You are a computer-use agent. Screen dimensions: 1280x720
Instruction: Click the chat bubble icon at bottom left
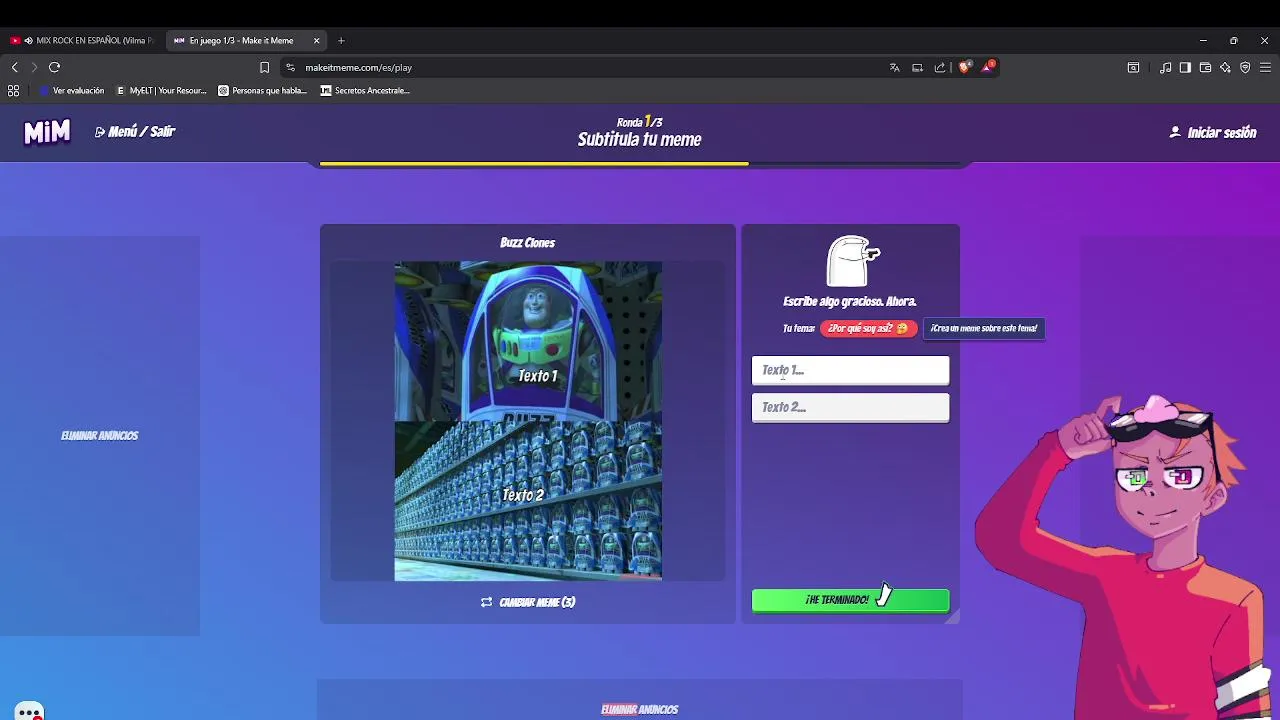[29, 712]
